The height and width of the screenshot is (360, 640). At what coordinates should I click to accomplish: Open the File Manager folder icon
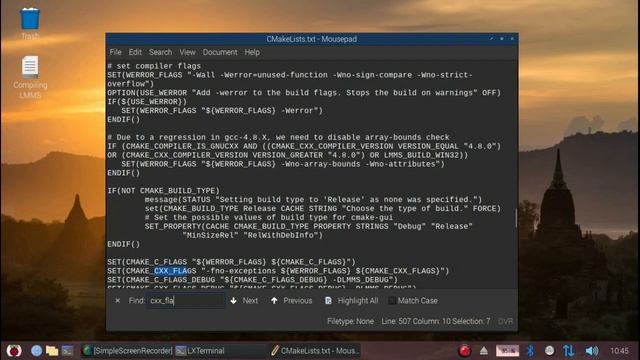52,351
